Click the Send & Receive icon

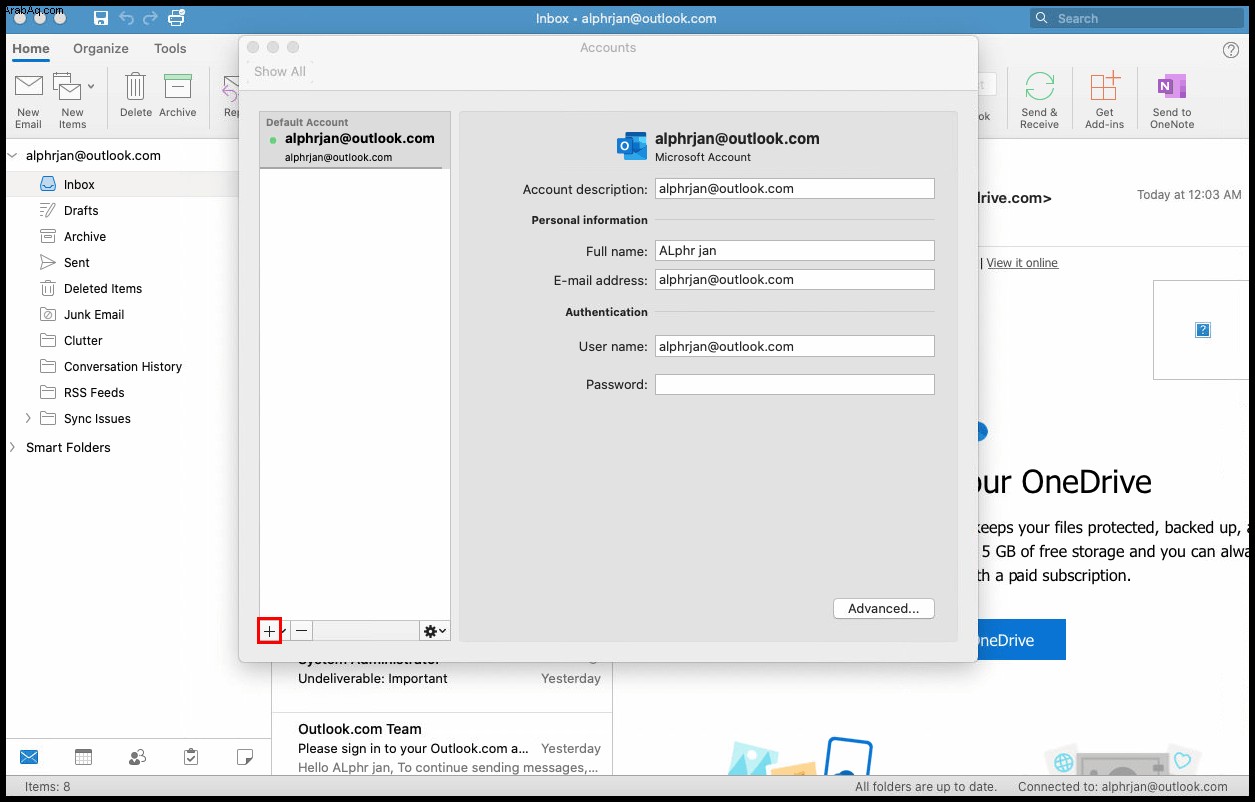click(1040, 87)
